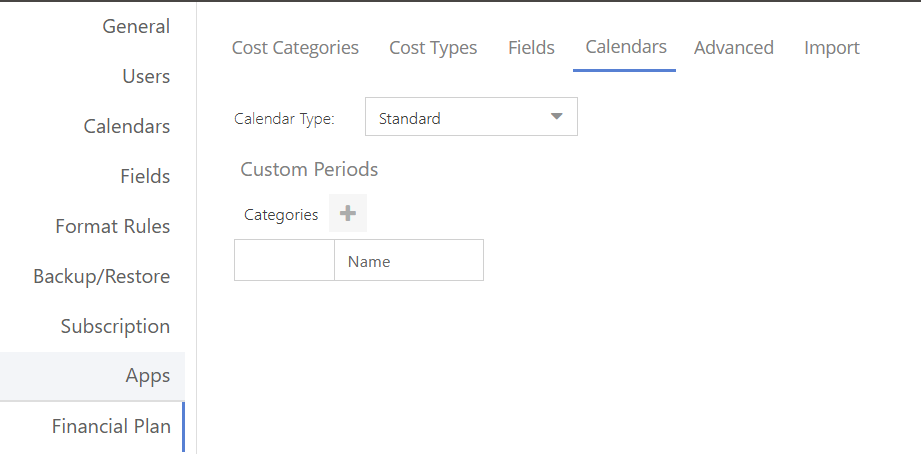Open Backup/Restore settings
The image size is (921, 454).
(102, 276)
